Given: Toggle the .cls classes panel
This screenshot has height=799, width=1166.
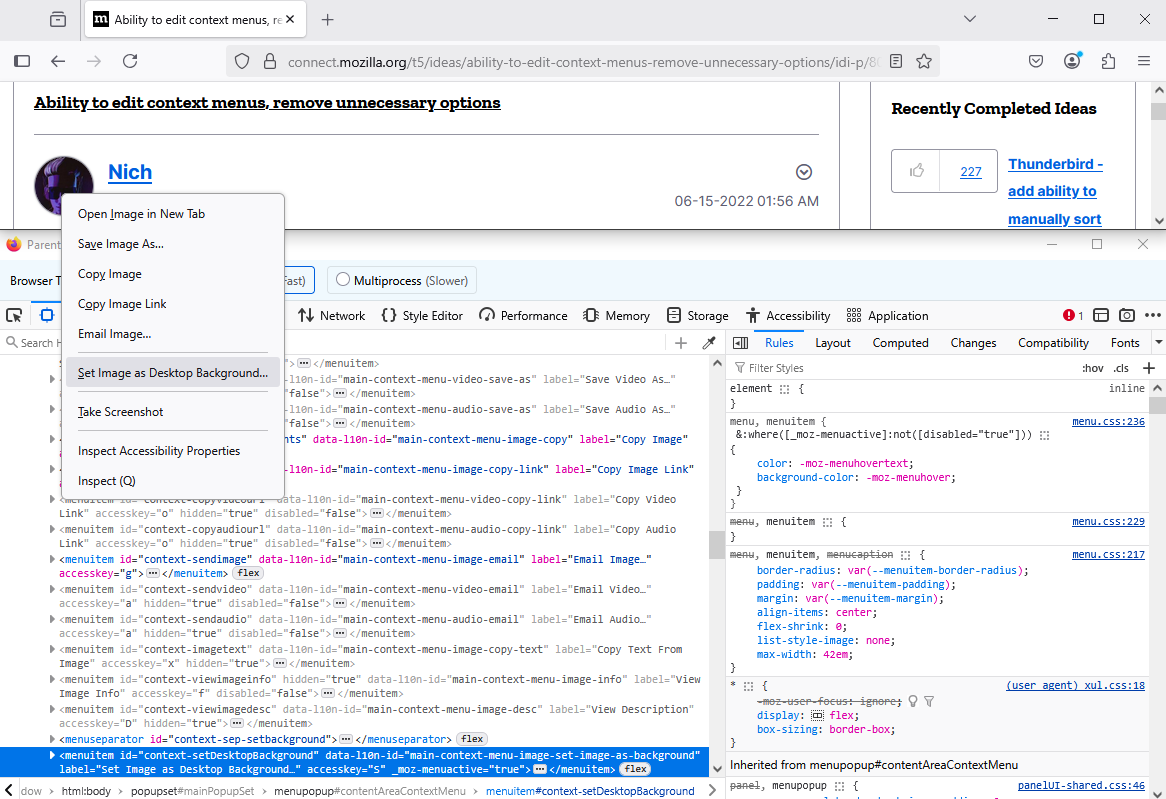Looking at the screenshot, I should coord(1121,368).
